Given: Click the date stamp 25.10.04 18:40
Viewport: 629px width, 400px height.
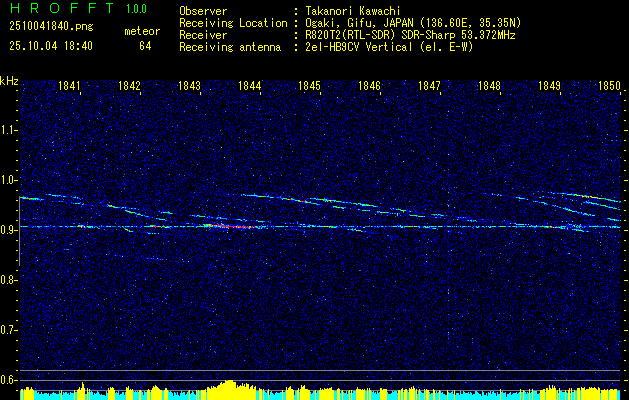Looking at the screenshot, I should click(51, 46).
